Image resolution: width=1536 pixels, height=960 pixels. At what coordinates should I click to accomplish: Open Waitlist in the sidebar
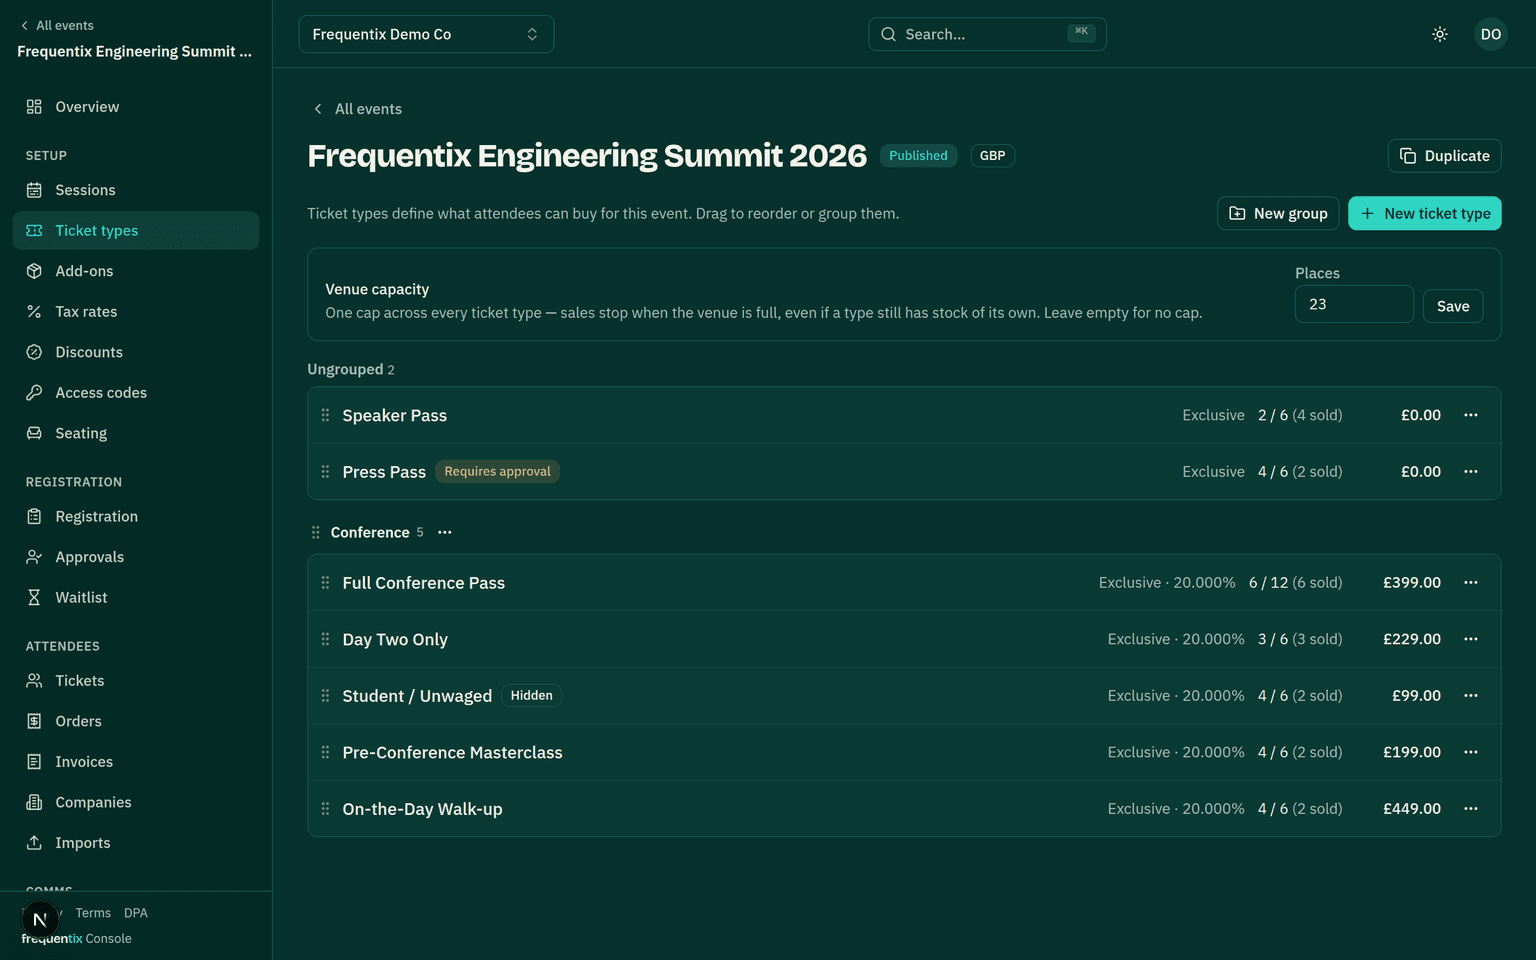click(136, 597)
